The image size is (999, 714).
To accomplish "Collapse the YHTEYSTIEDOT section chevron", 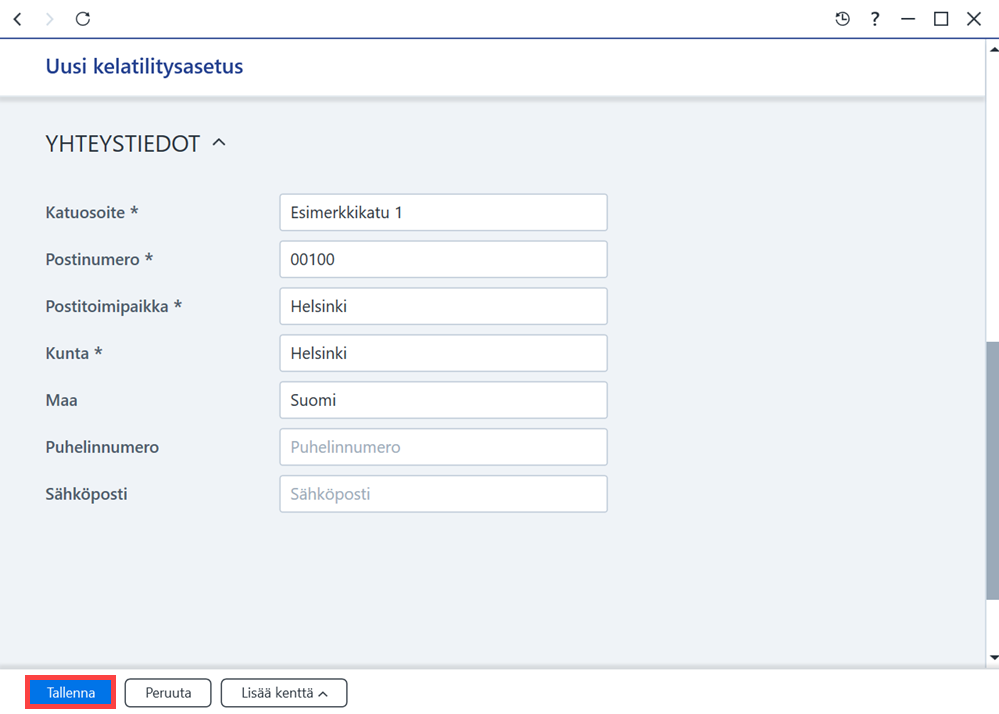I will [x=219, y=143].
